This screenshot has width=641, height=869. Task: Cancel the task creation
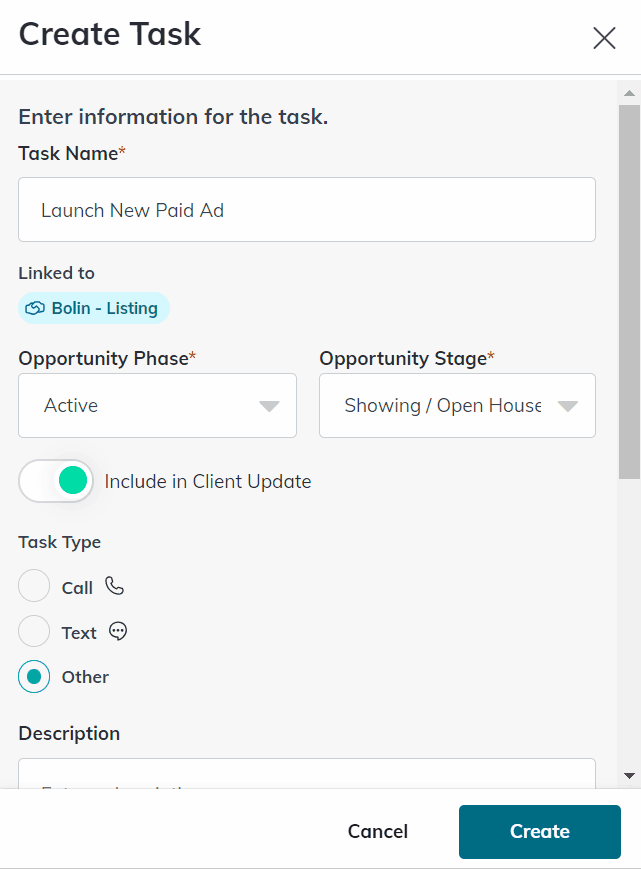[x=377, y=831]
